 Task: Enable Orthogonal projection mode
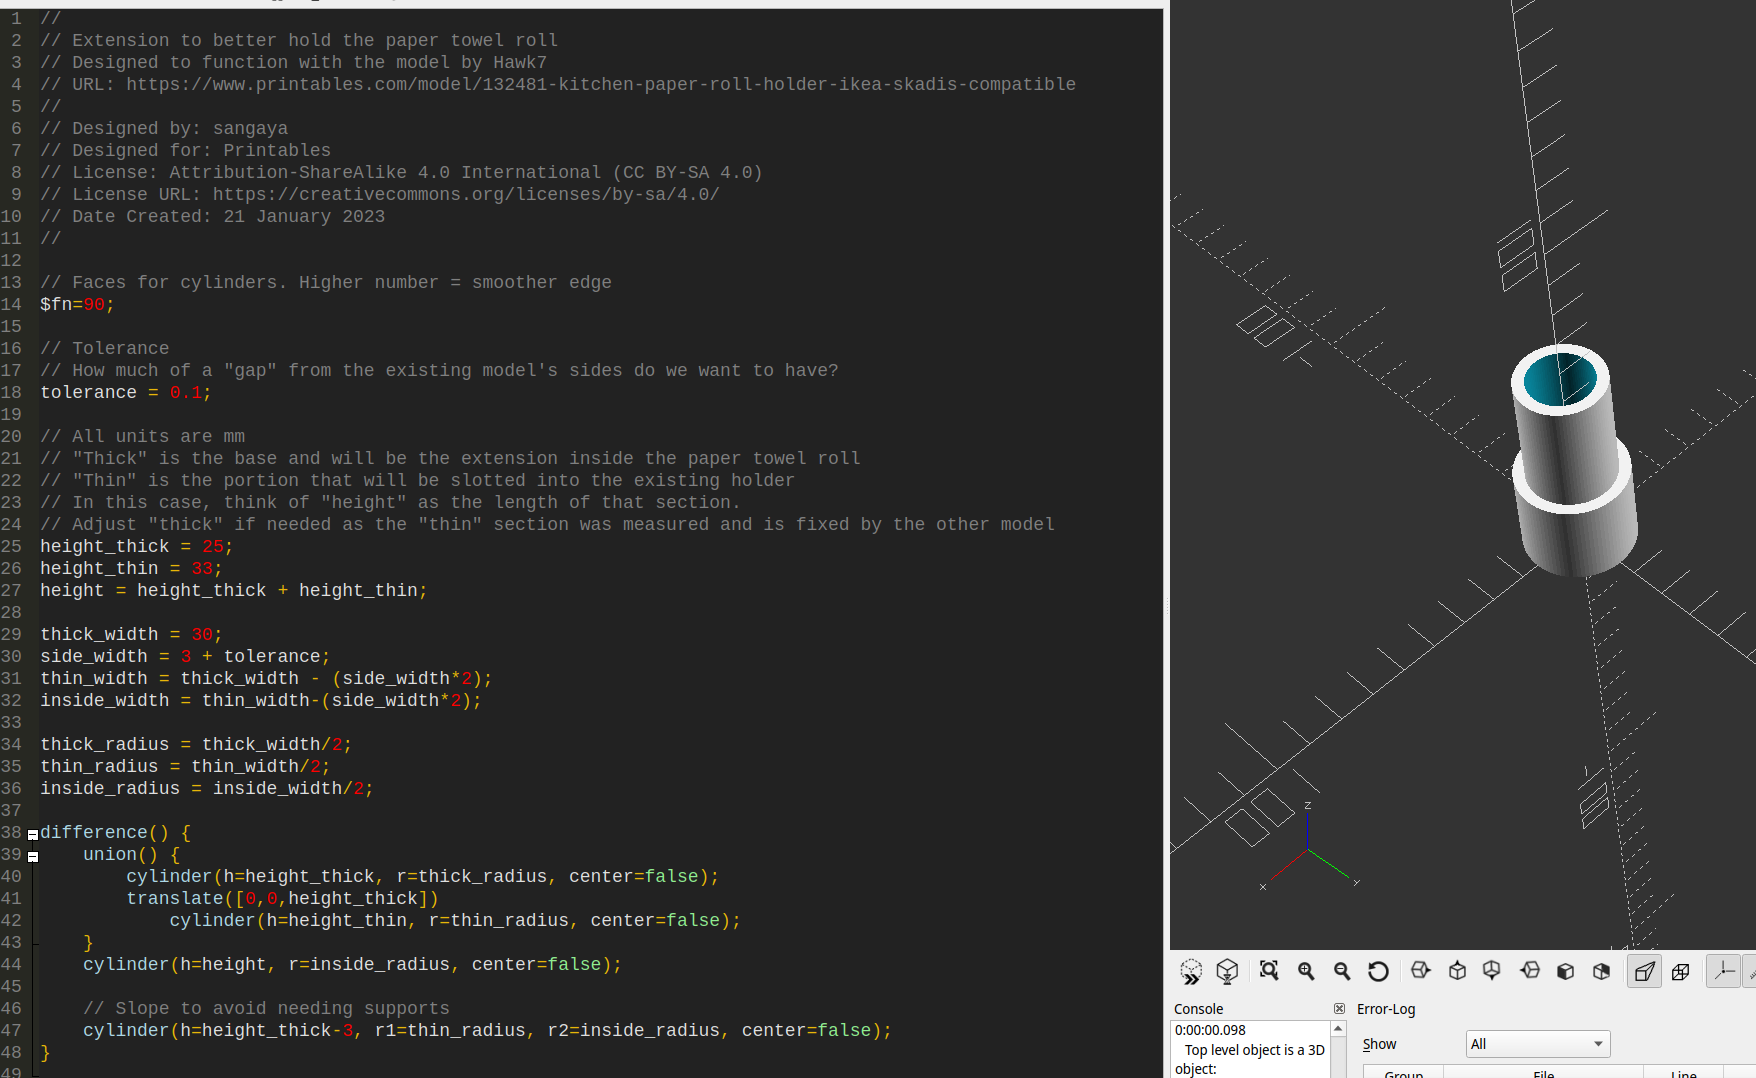(x=1681, y=971)
